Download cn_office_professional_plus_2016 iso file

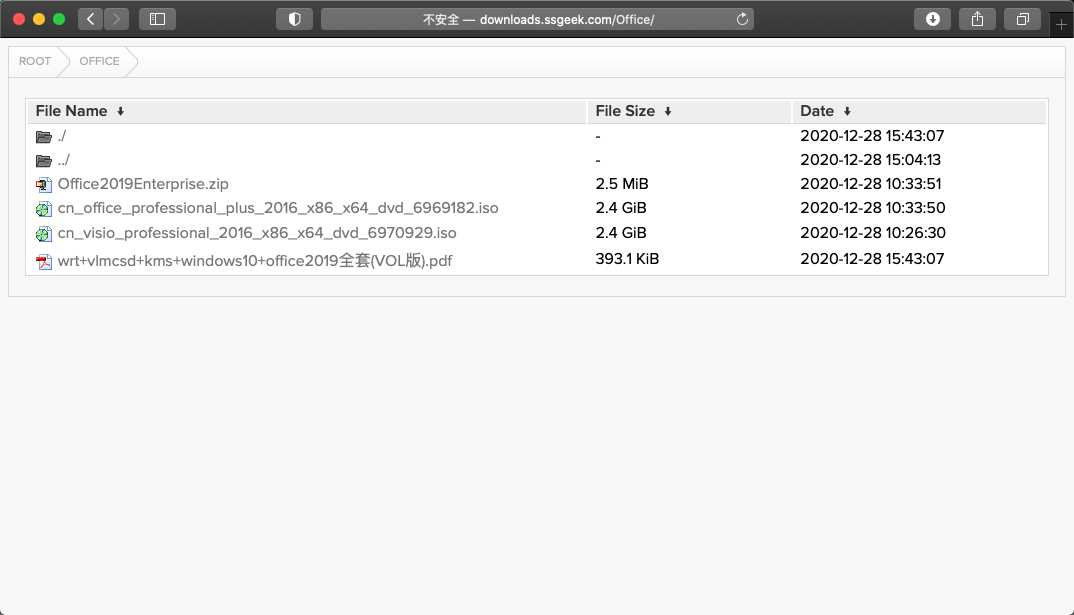click(x=278, y=208)
